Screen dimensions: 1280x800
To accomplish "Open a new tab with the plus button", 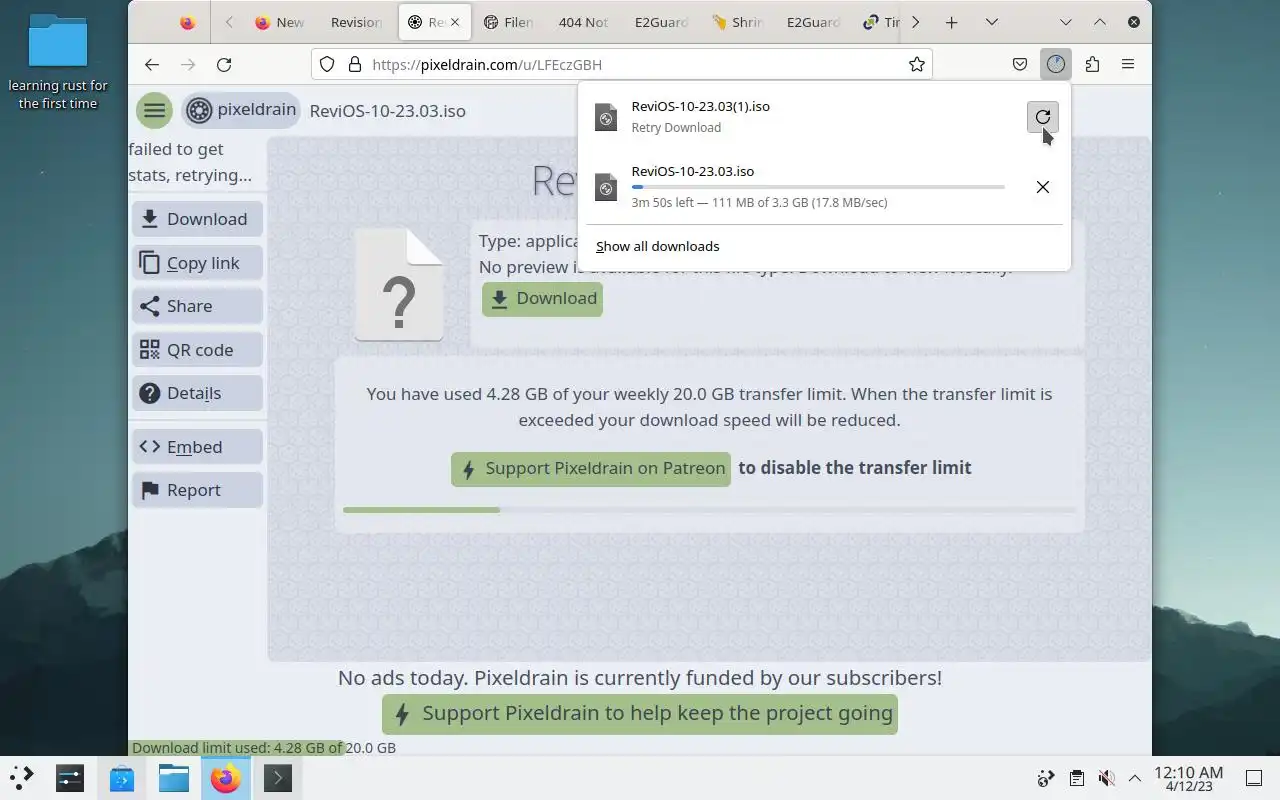I will tap(952, 22).
